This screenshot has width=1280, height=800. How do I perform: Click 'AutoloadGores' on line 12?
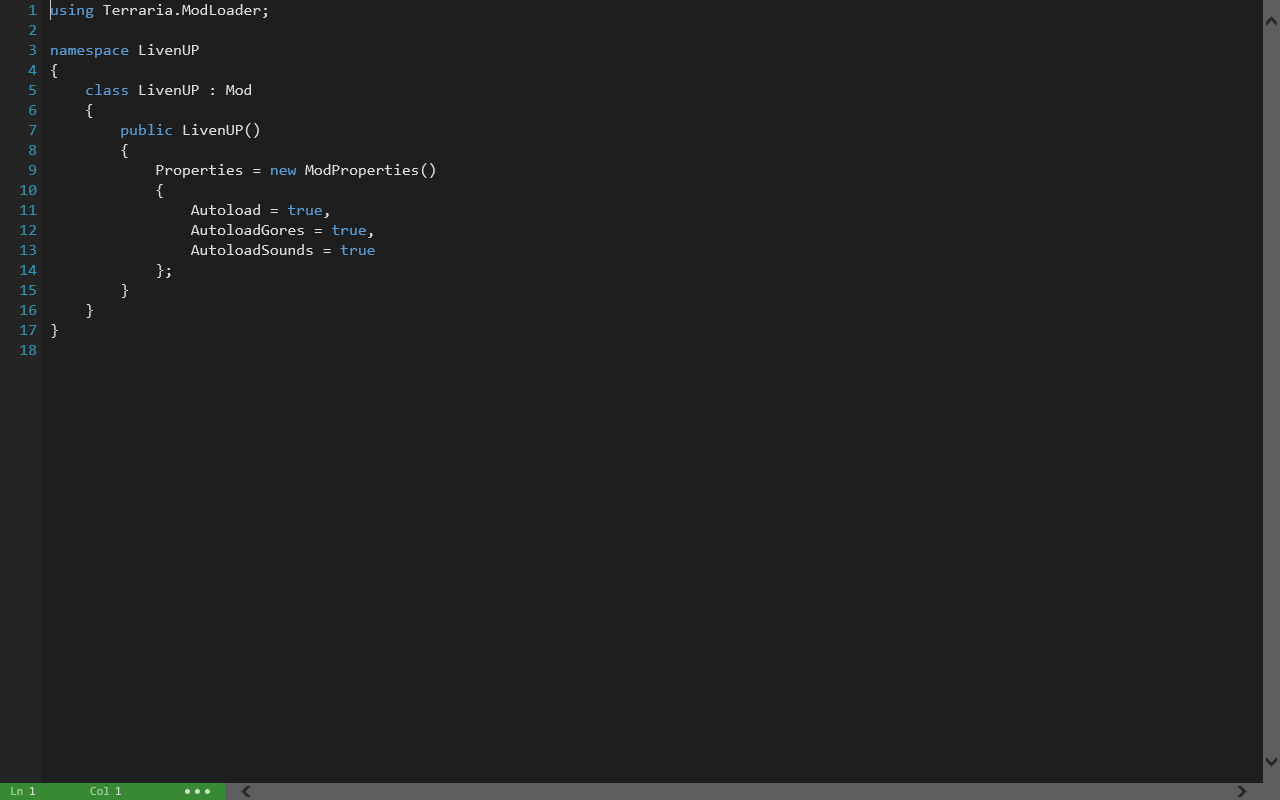pyautogui.click(x=248, y=230)
